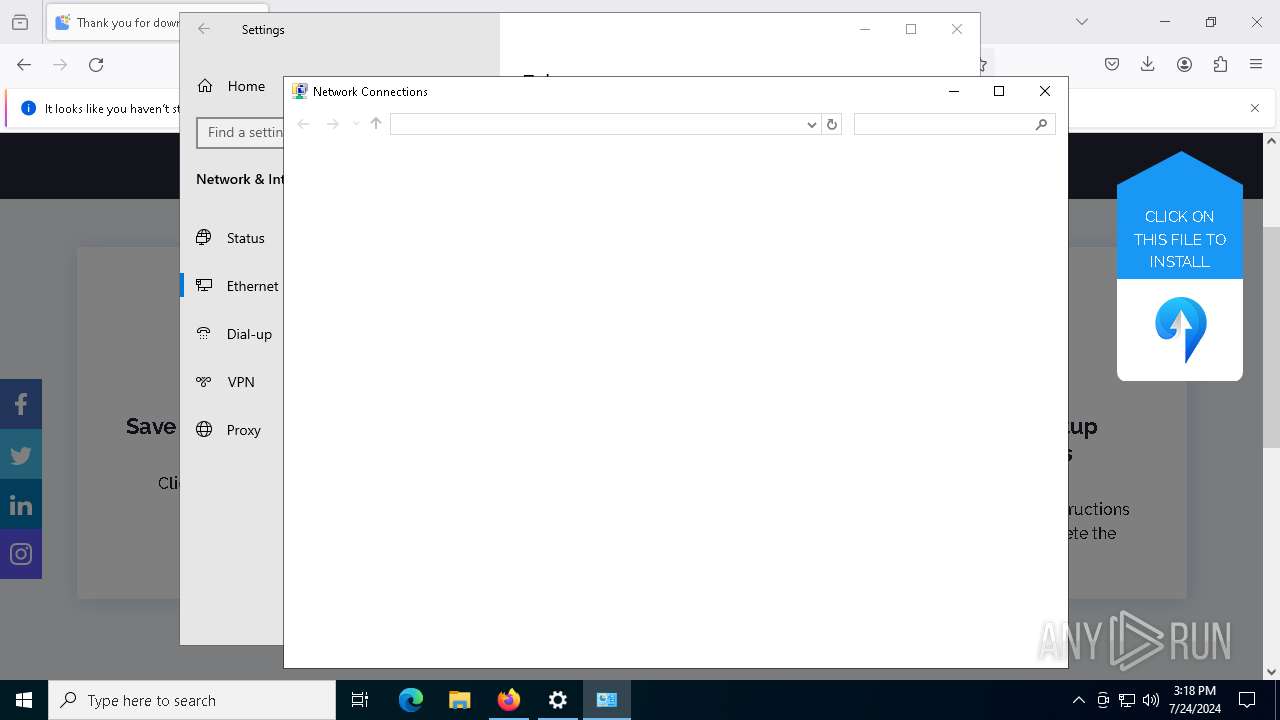Click the Find a setting search box
The height and width of the screenshot is (720, 1280).
[x=241, y=132]
